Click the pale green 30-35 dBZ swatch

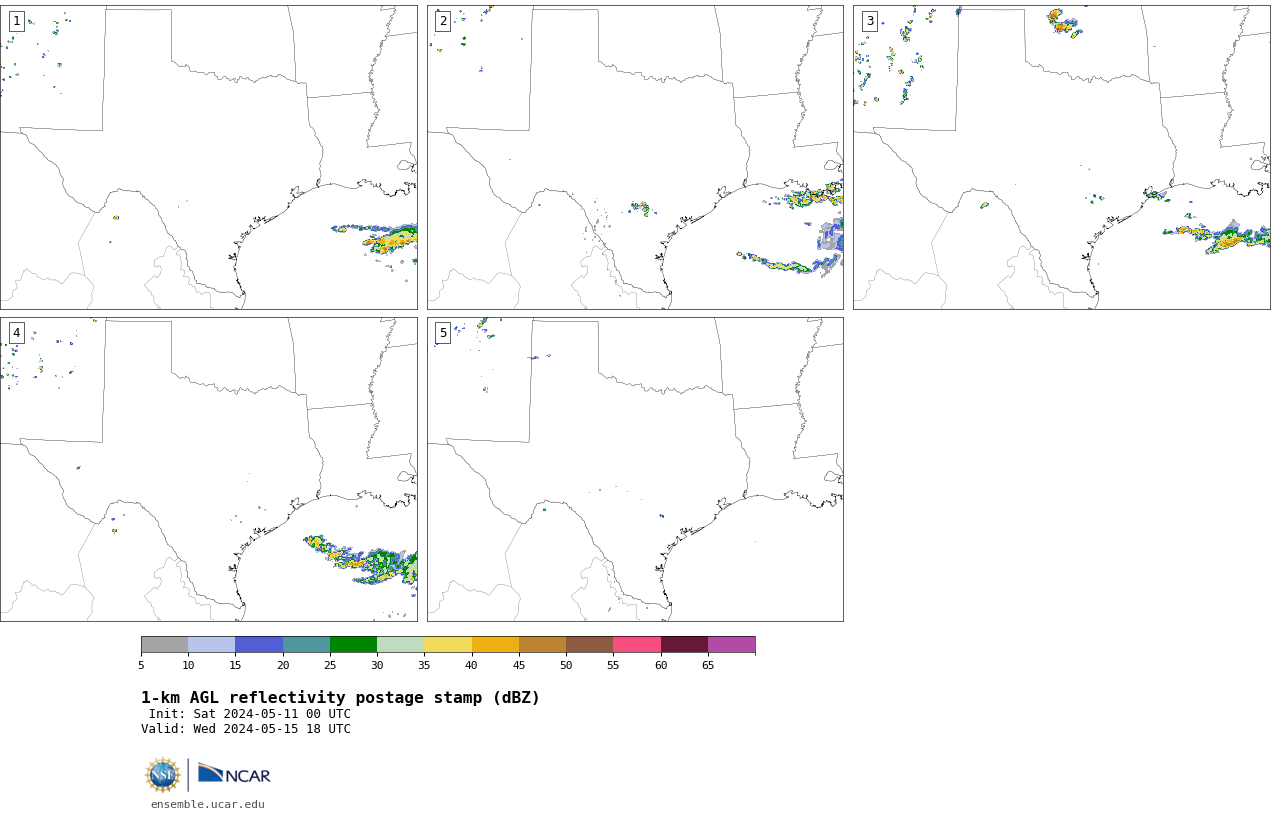pyautogui.click(x=400, y=645)
